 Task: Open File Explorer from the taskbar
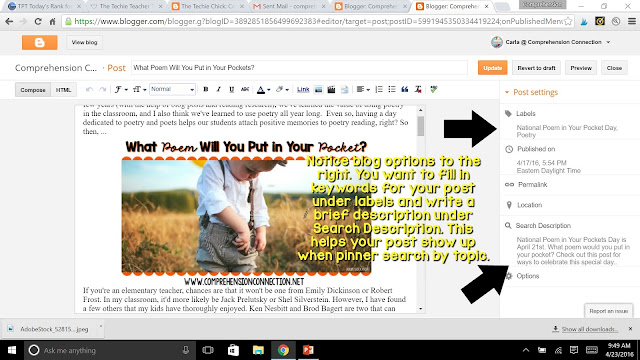point(258,350)
